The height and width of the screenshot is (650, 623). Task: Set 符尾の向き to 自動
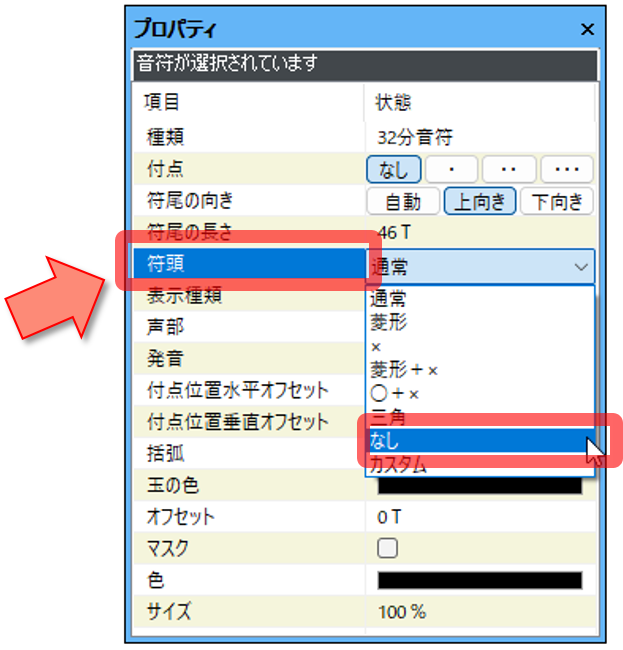click(x=402, y=201)
